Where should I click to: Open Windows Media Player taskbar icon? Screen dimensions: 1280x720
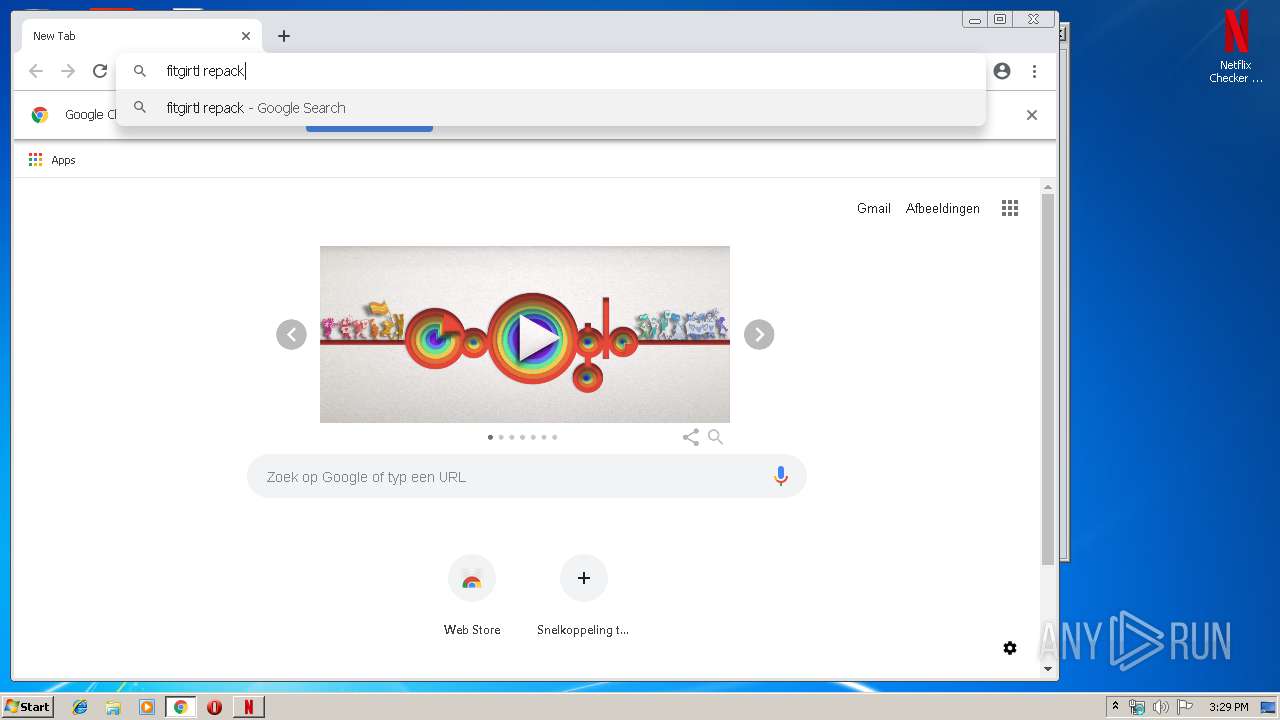click(x=147, y=707)
